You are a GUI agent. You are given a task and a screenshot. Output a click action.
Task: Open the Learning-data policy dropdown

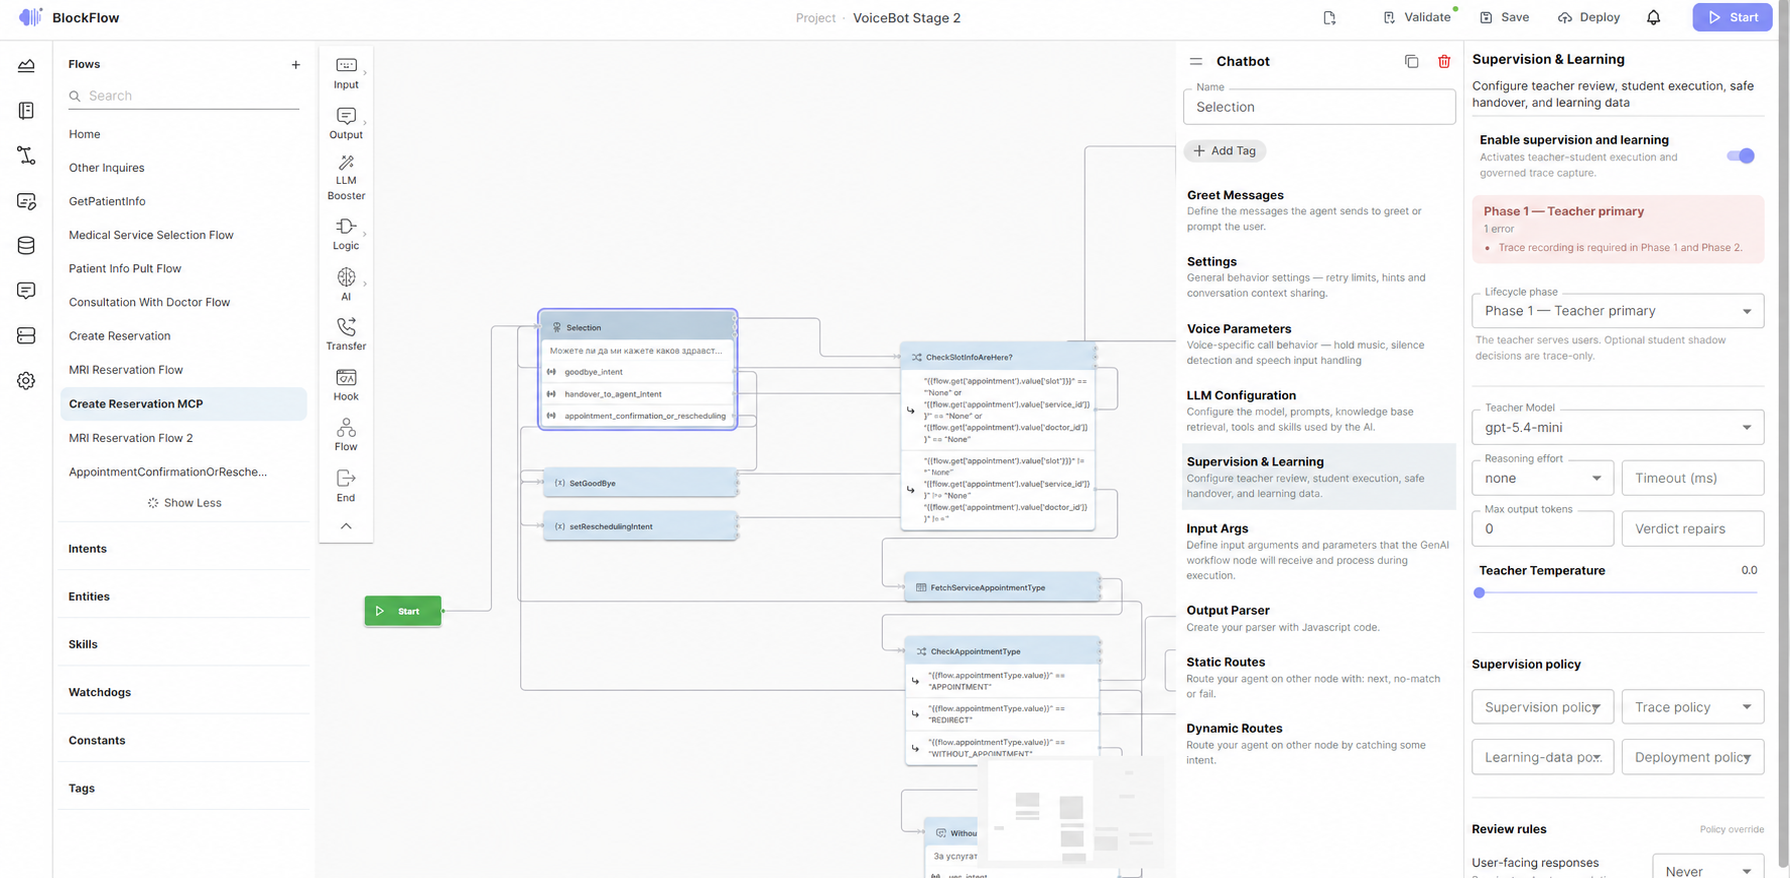(1542, 757)
